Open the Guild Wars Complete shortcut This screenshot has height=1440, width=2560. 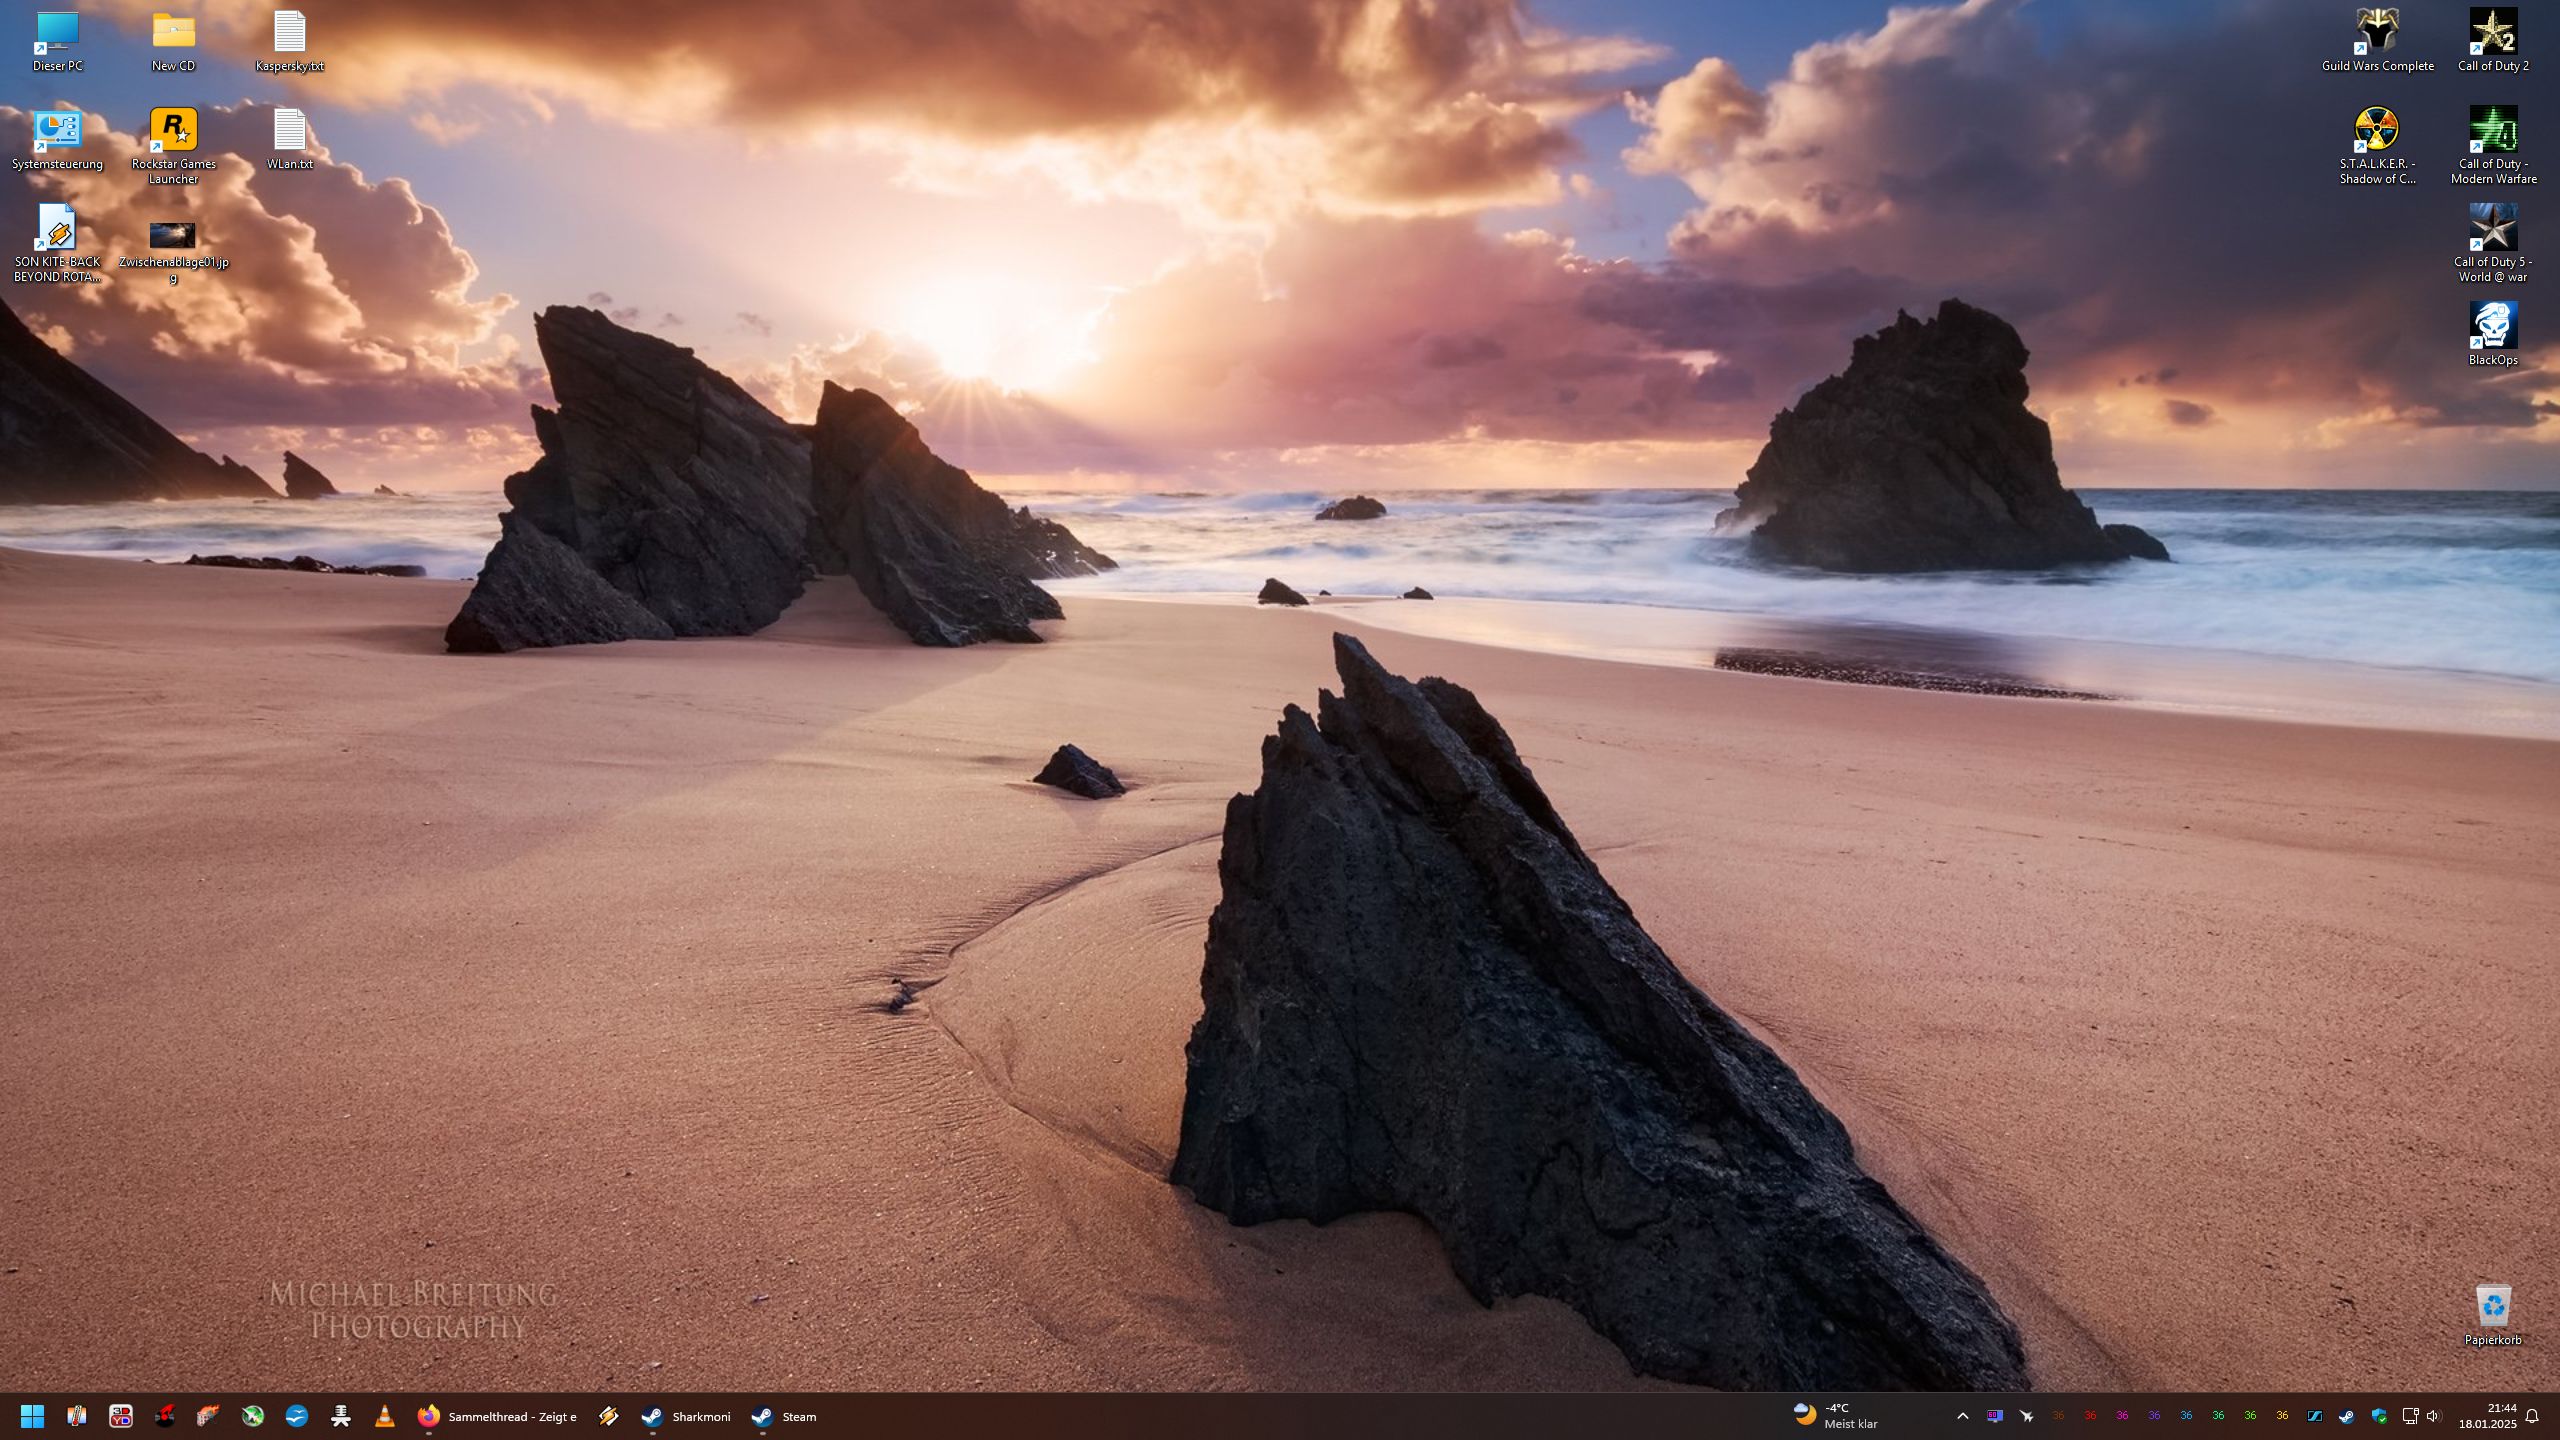pyautogui.click(x=2377, y=32)
